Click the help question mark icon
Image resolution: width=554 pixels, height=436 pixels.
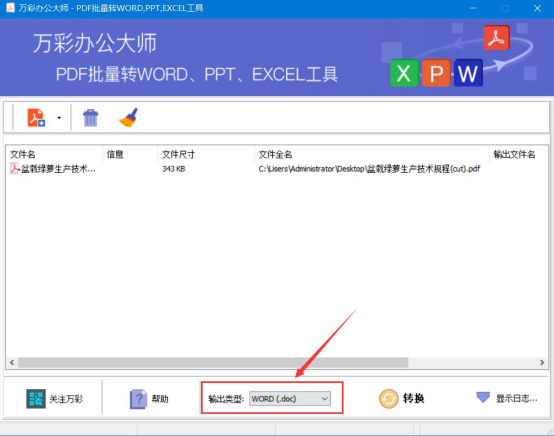tap(138, 399)
